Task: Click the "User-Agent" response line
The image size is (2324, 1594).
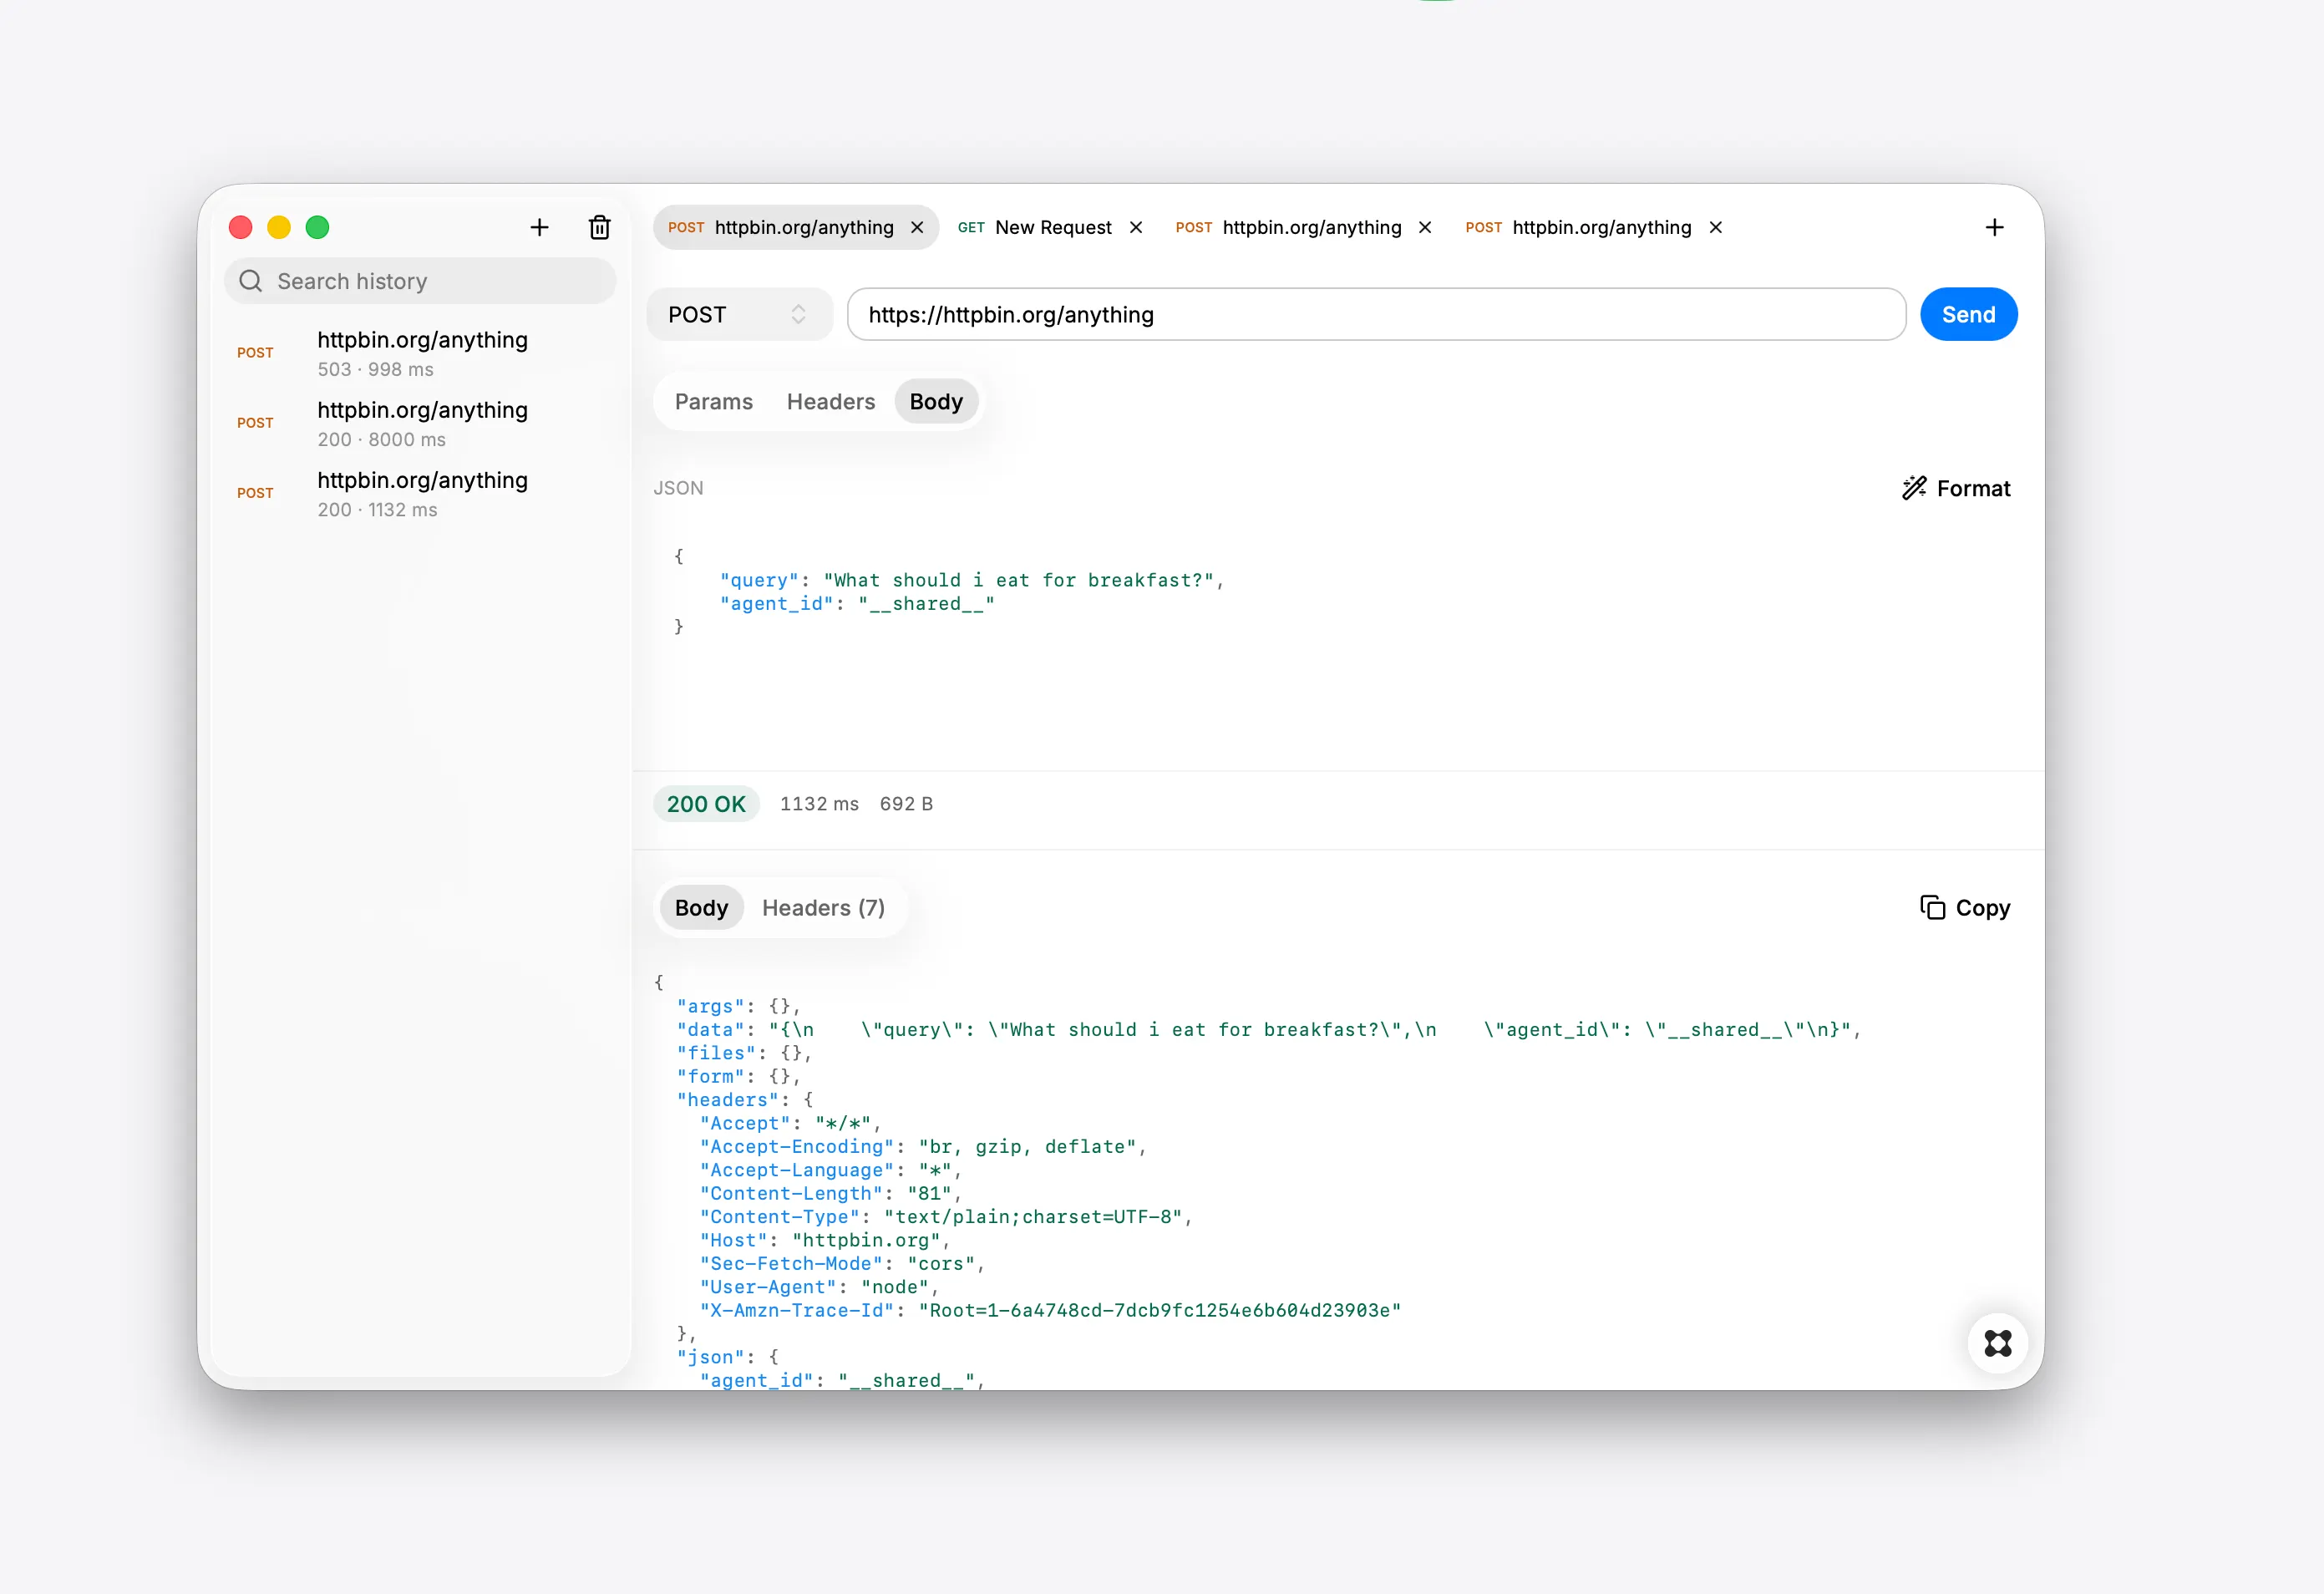Action: (x=819, y=1287)
